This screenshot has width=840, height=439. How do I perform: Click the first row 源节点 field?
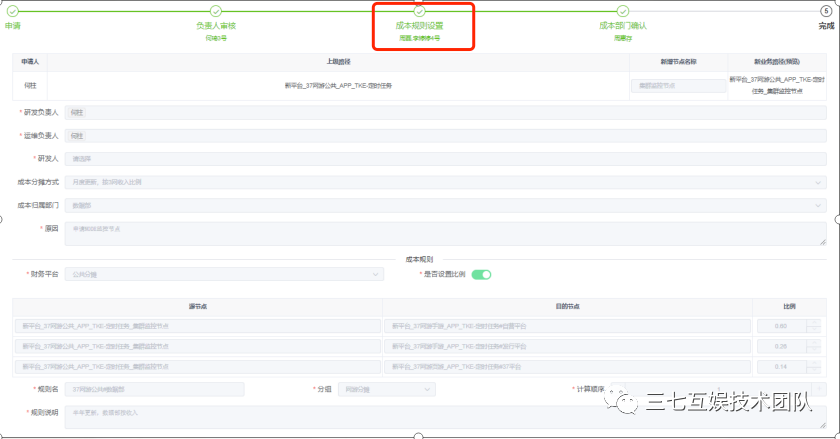198,326
